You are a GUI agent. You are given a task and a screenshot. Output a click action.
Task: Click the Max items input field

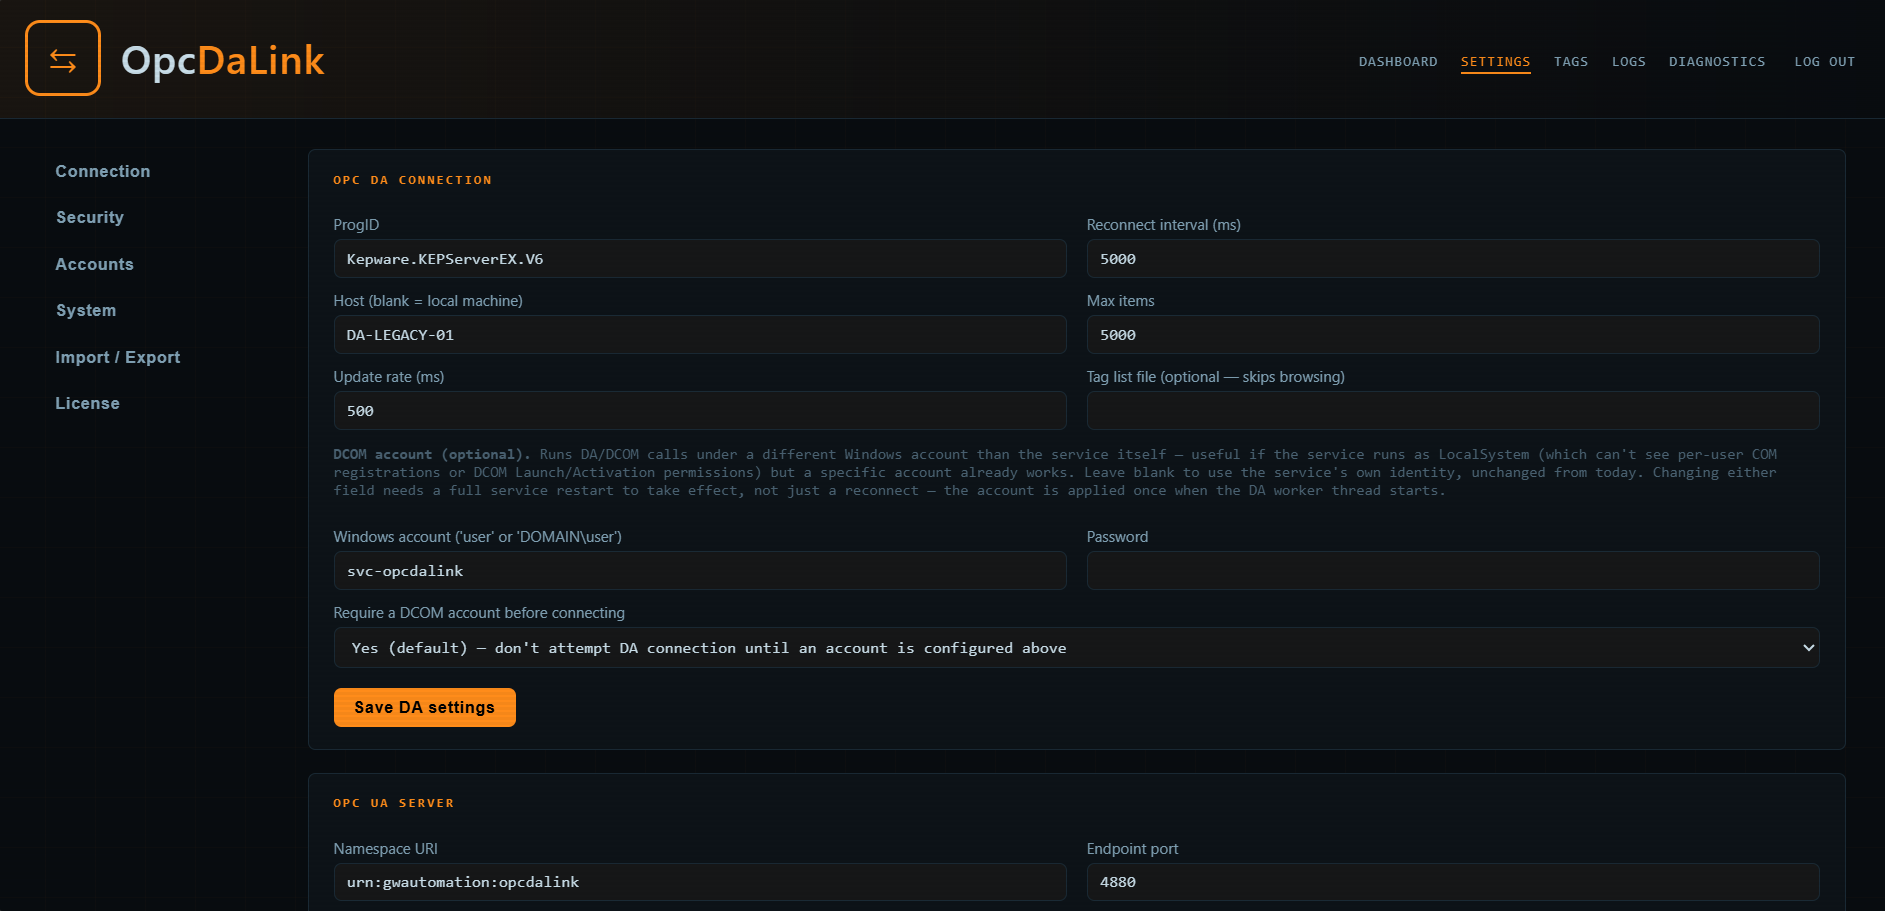(x=1453, y=335)
